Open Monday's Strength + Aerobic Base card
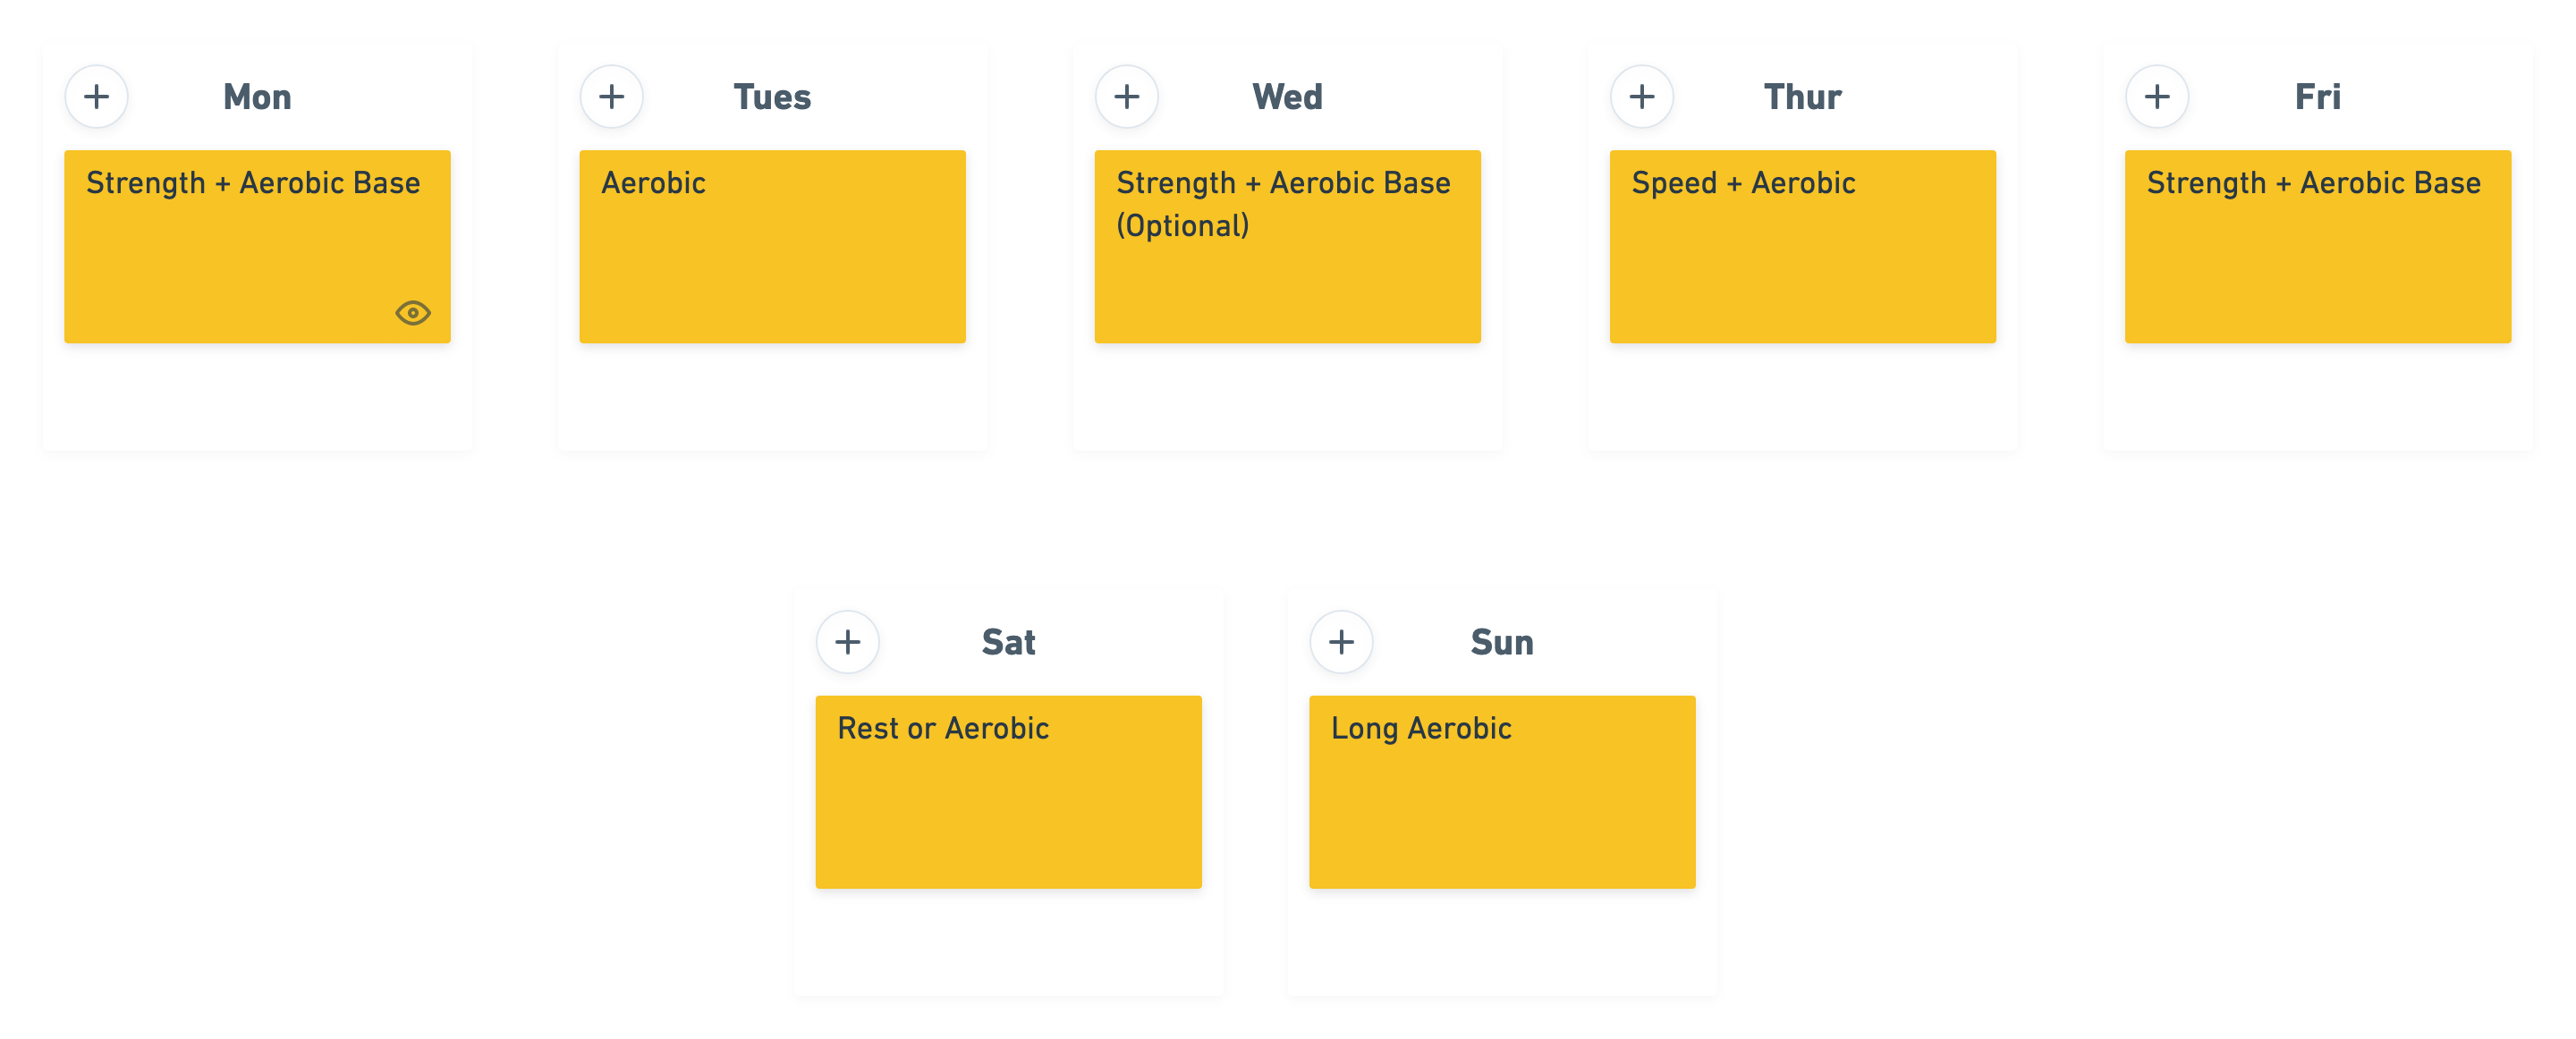2576x1039 pixels. [257, 247]
